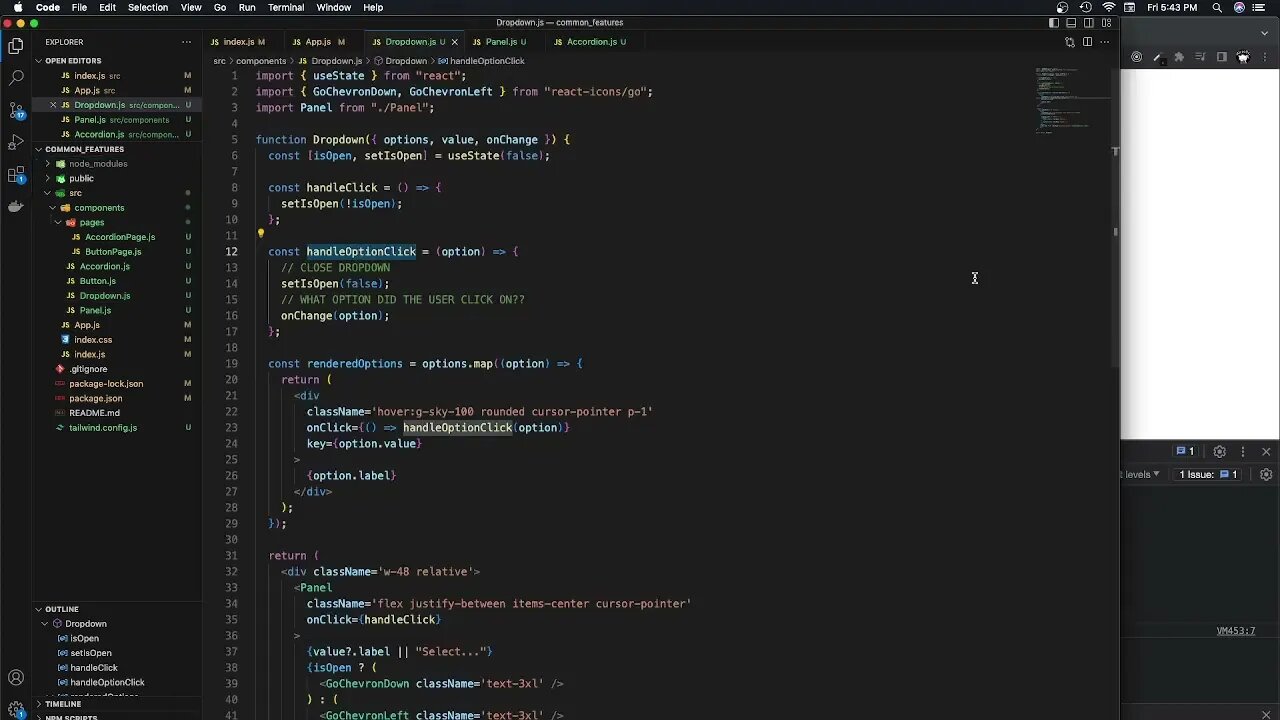The image size is (1280, 720).
Task: Customize layout icon in VS Code title bar
Action: pyautogui.click(x=1106, y=23)
